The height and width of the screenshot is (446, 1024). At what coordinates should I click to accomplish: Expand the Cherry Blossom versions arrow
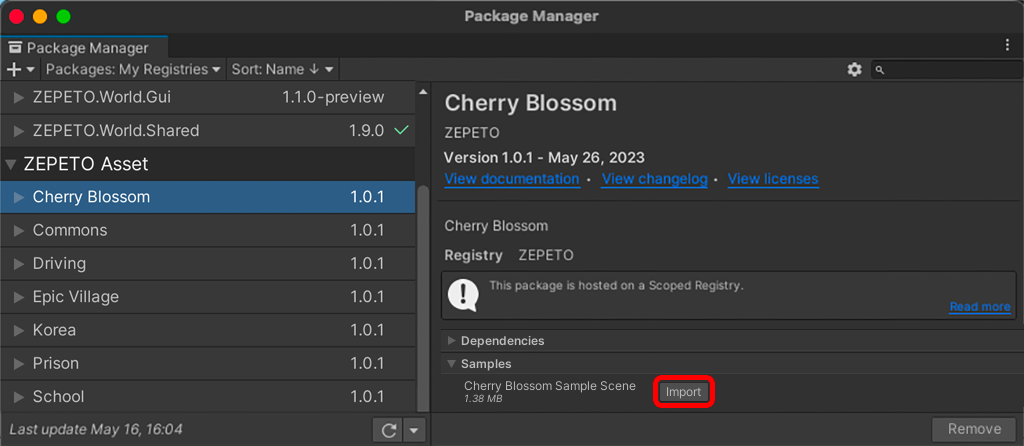[19, 197]
